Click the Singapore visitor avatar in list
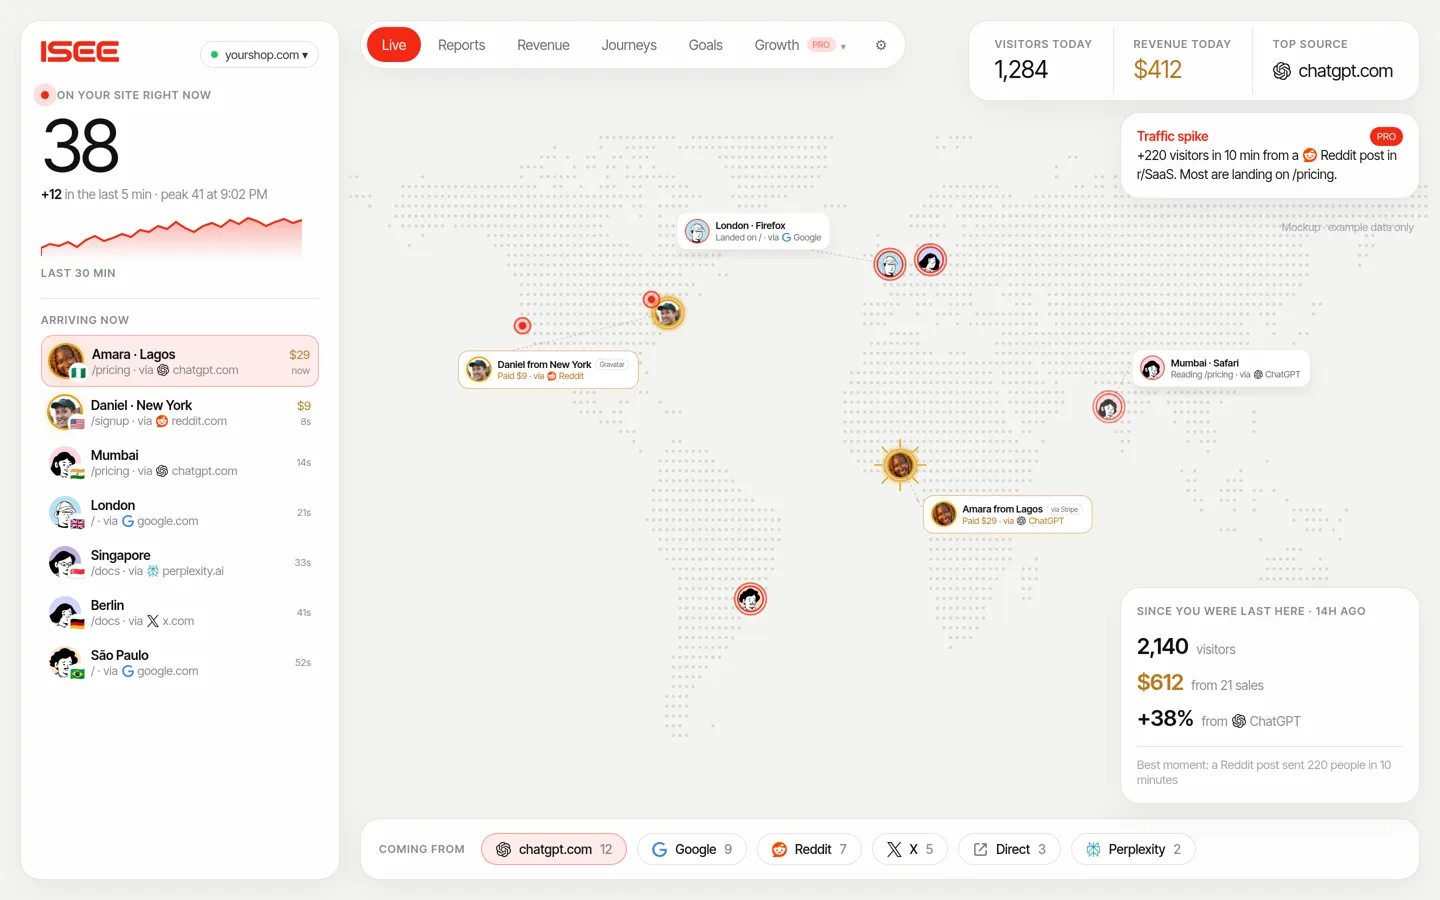1440x900 pixels. (66, 563)
